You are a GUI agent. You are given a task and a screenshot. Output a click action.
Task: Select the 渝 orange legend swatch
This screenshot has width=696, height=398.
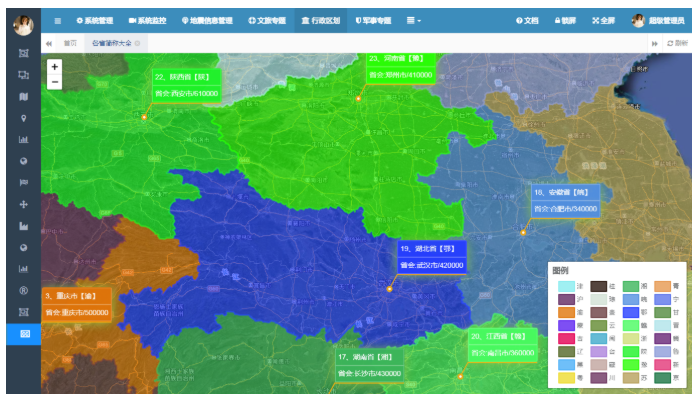566,312
